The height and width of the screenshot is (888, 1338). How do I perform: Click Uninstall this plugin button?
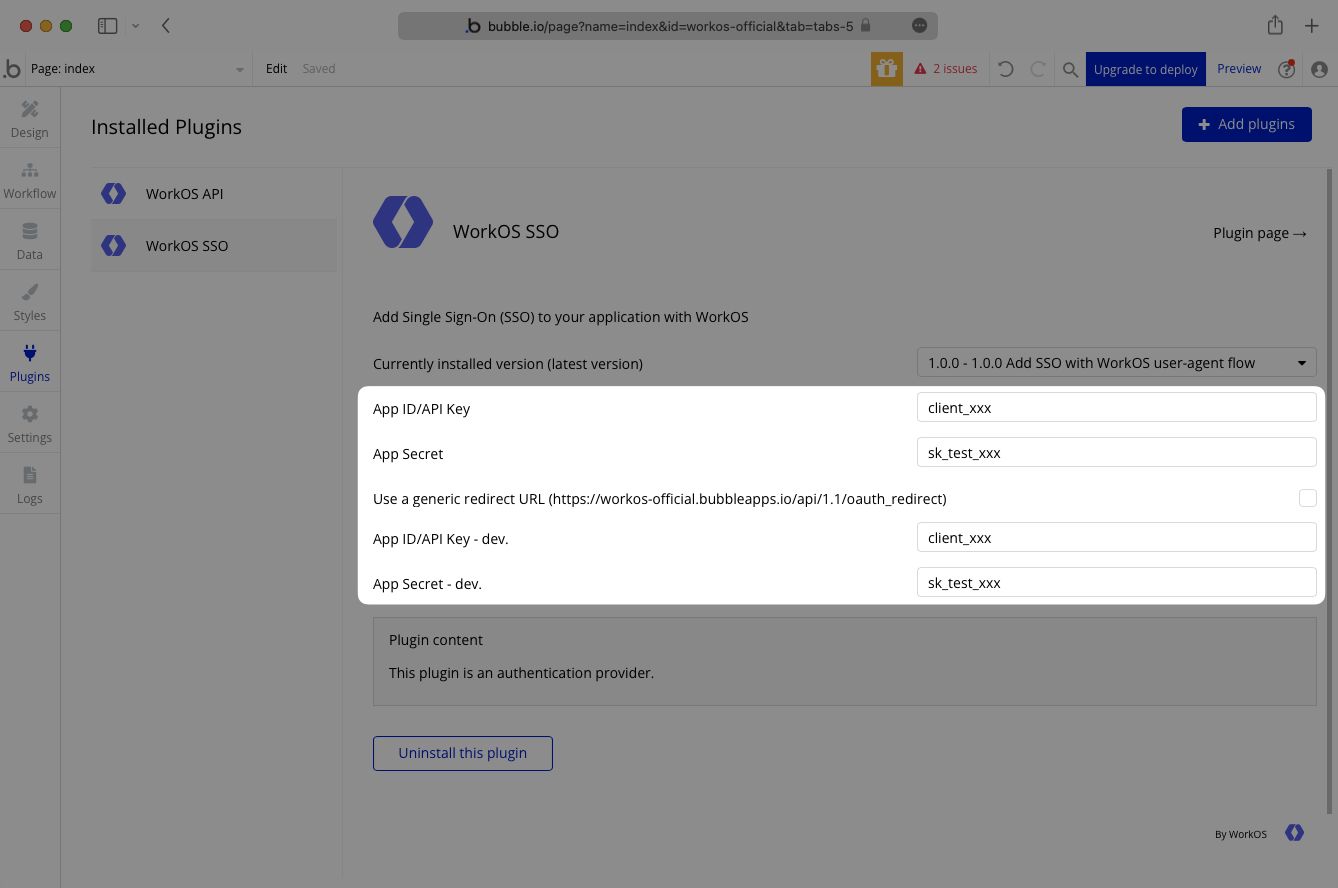462,753
